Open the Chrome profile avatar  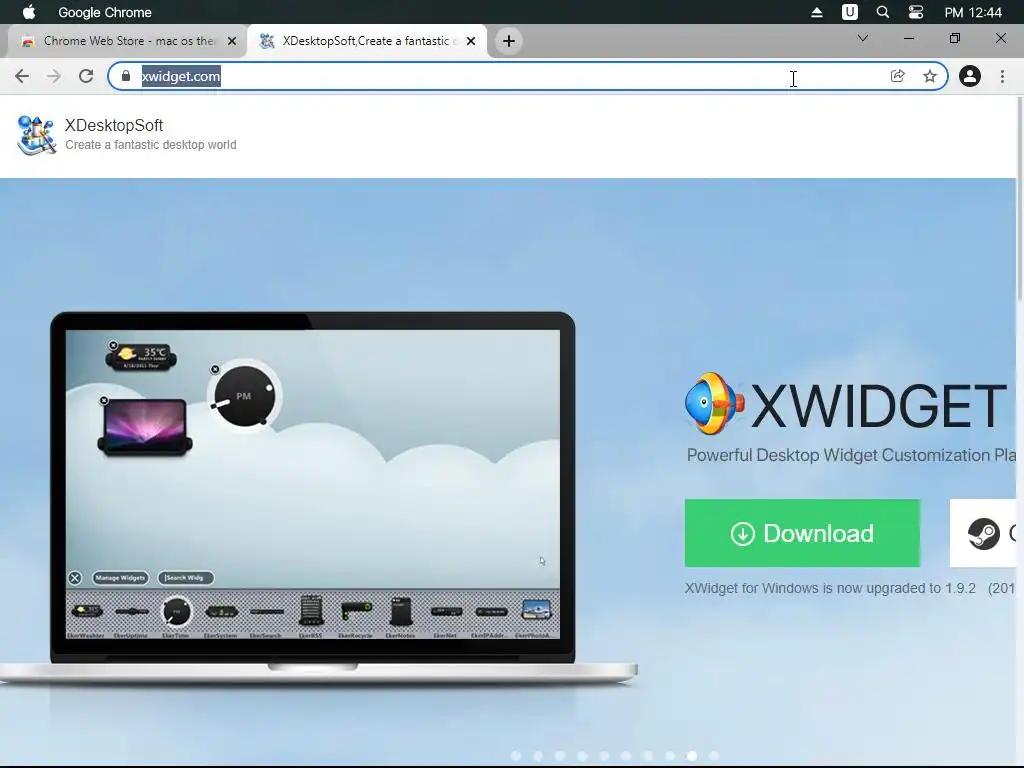[x=970, y=76]
